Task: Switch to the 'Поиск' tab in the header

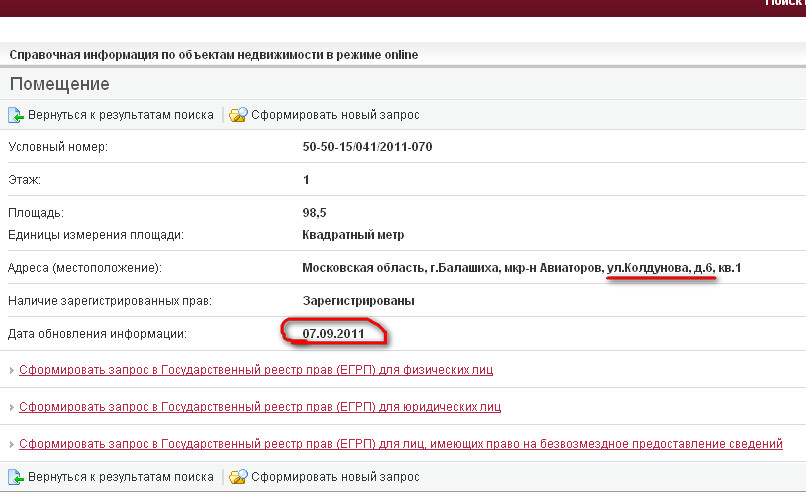Action: (784, 4)
